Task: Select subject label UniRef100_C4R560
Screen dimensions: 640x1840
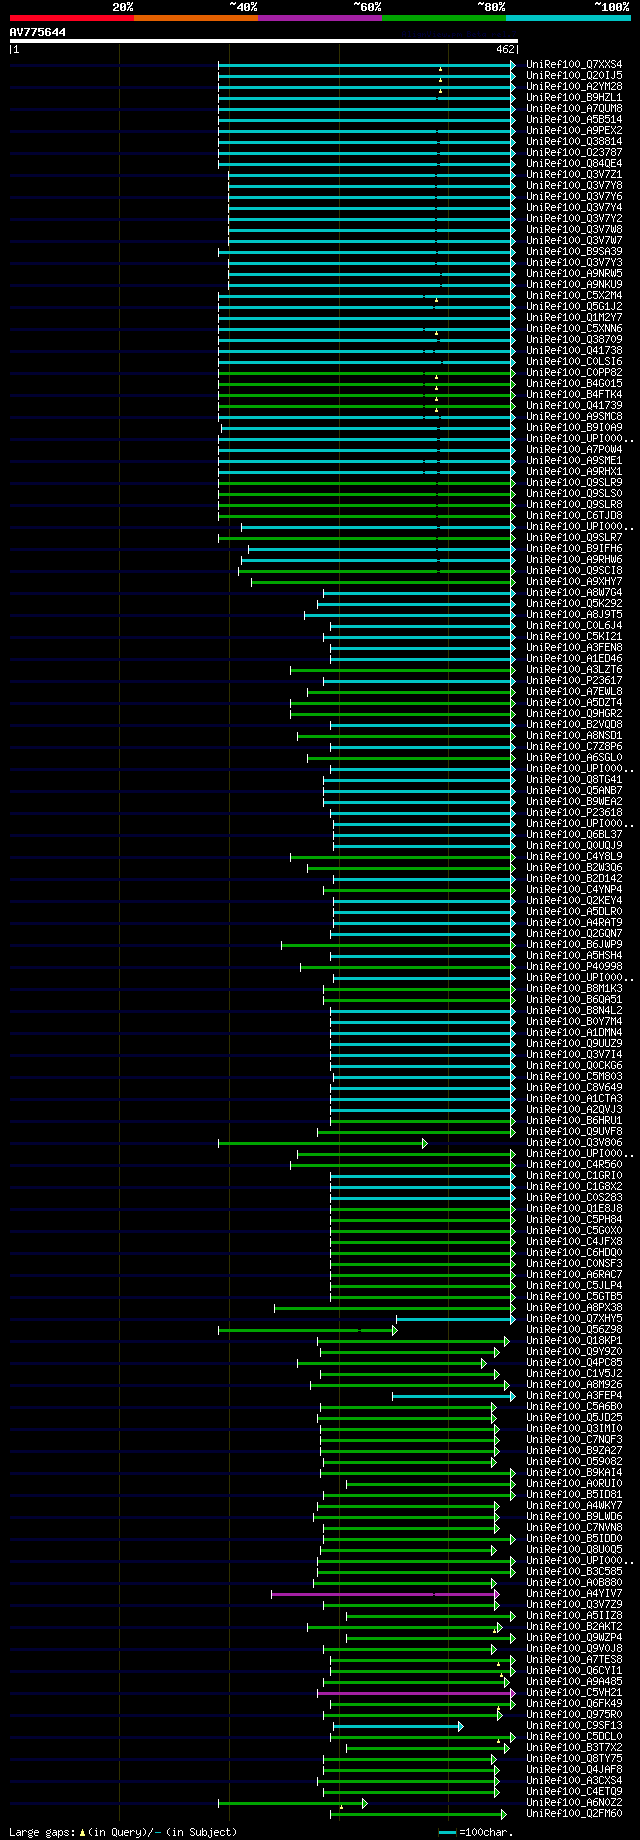Action: coord(574,1164)
